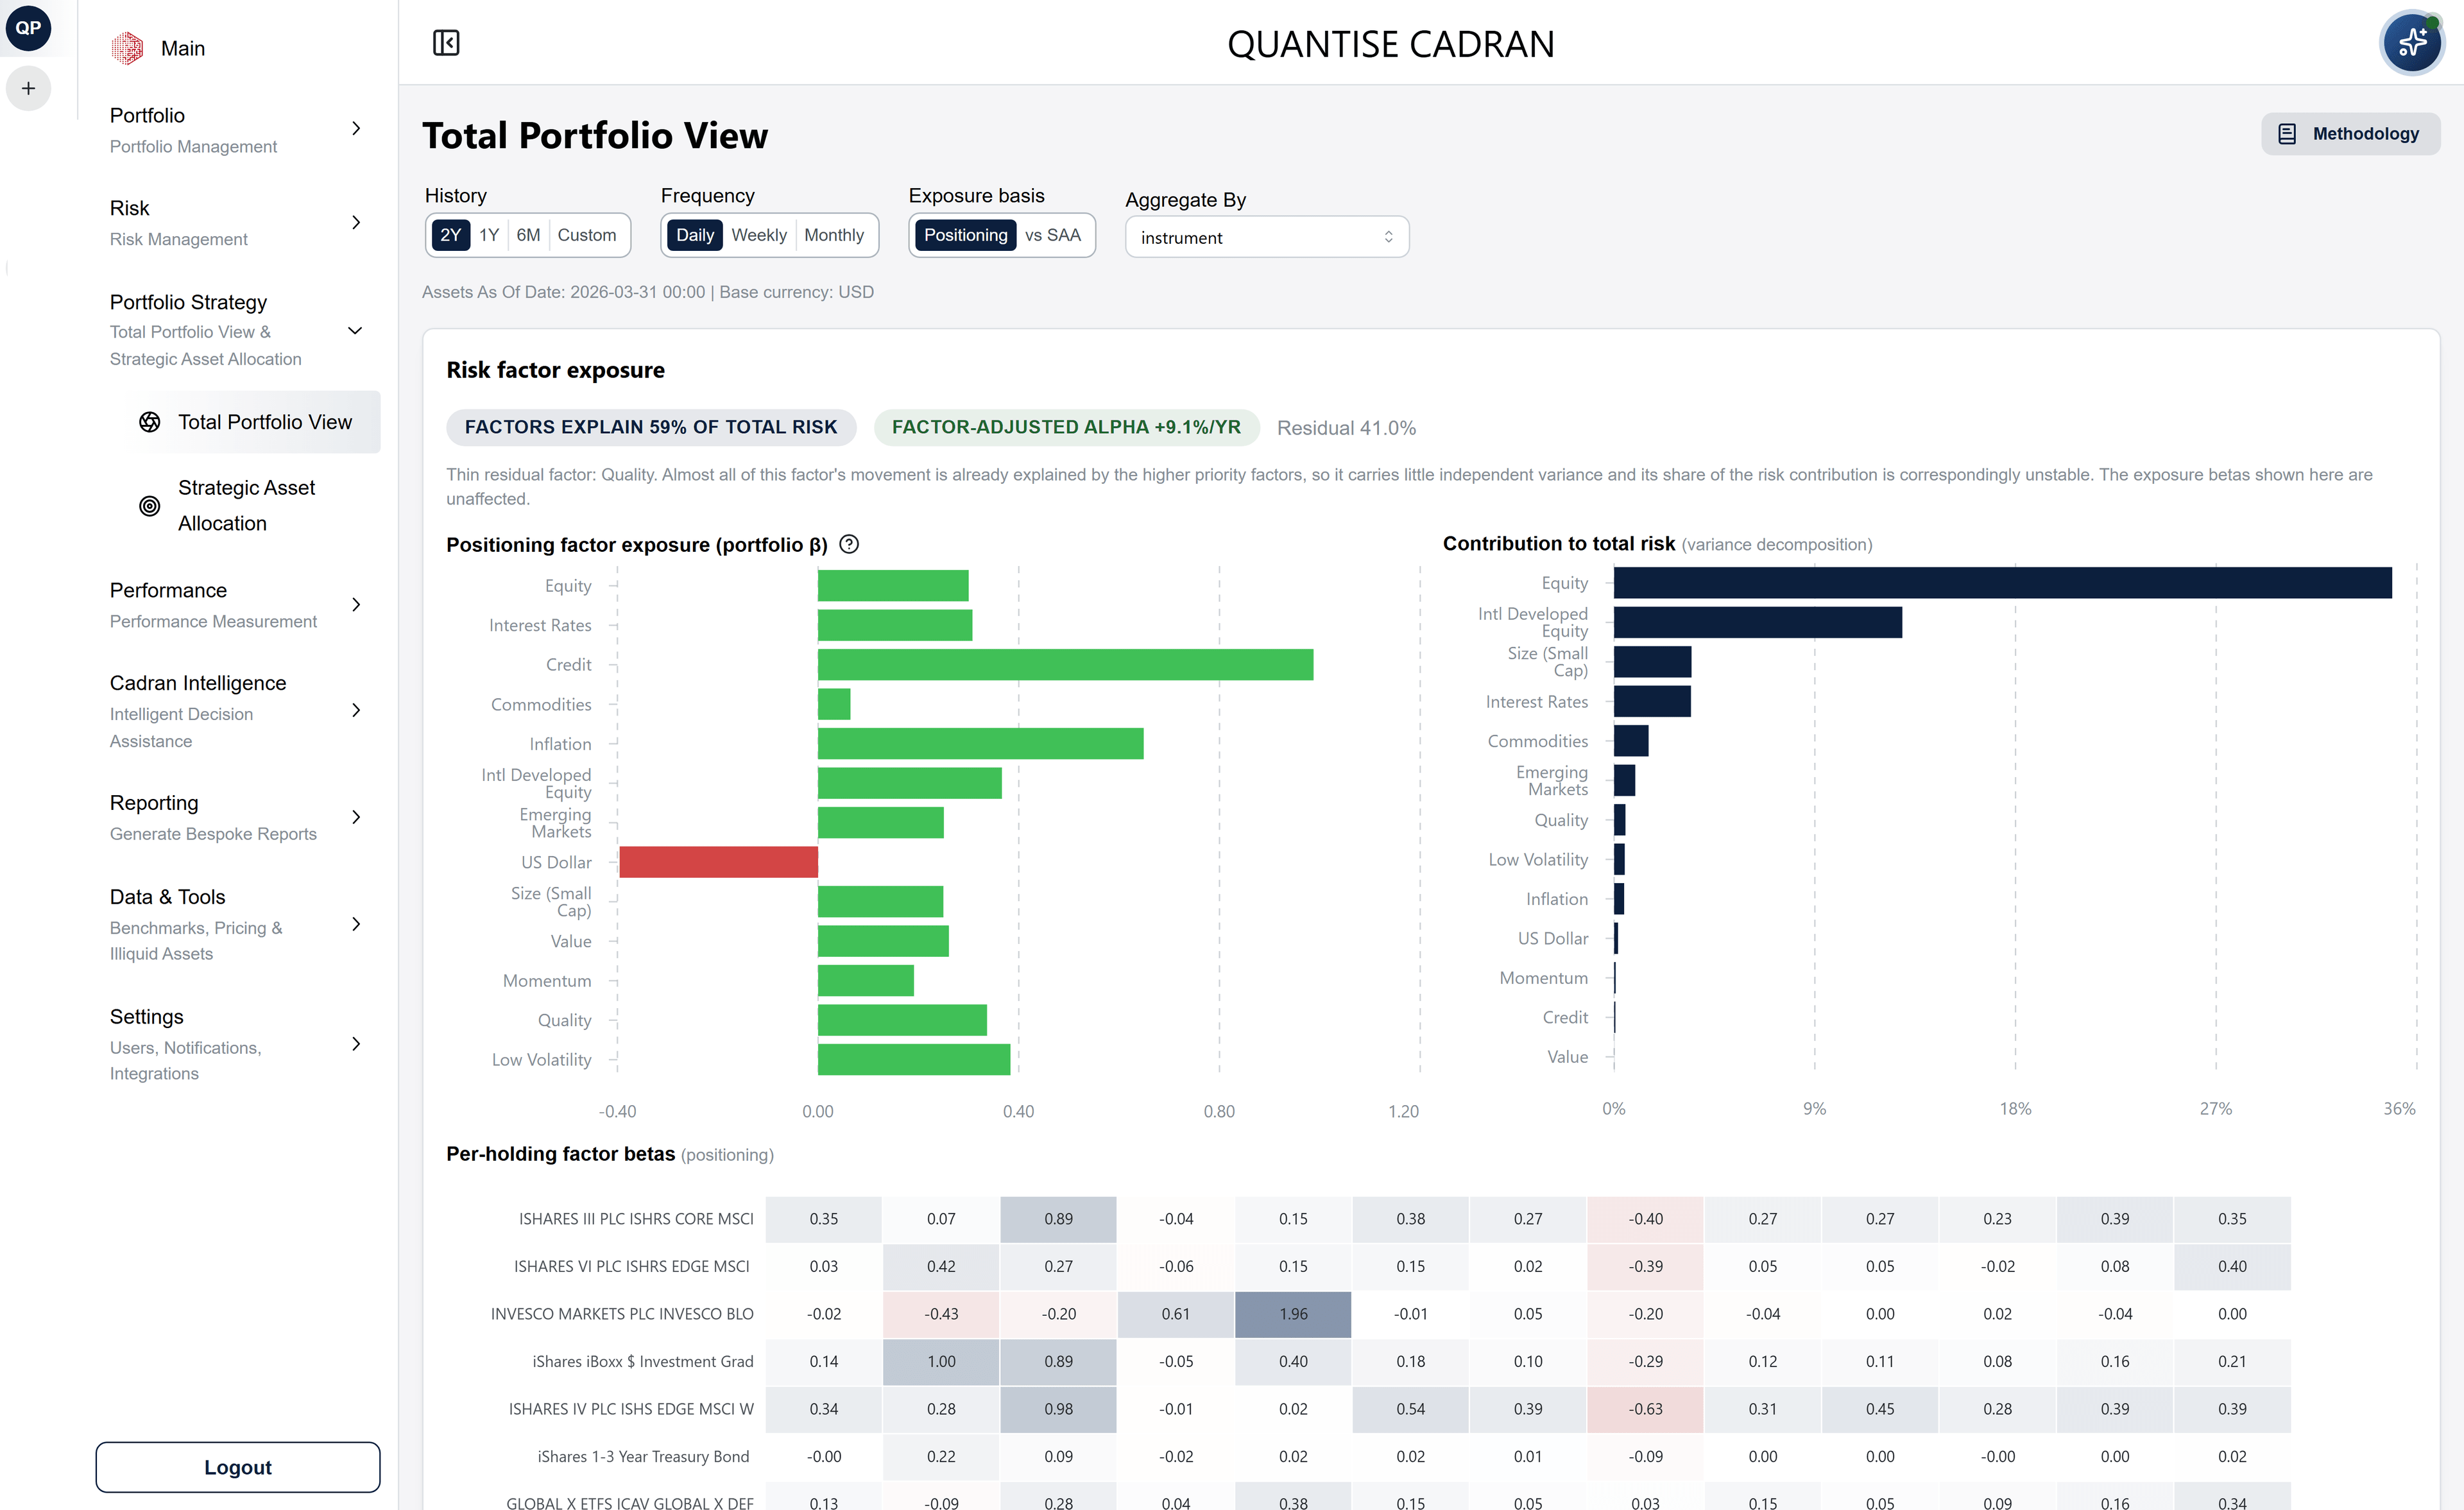Open the AI assistant sparkle icon
This screenshot has height=1510, width=2464.
pos(2412,42)
